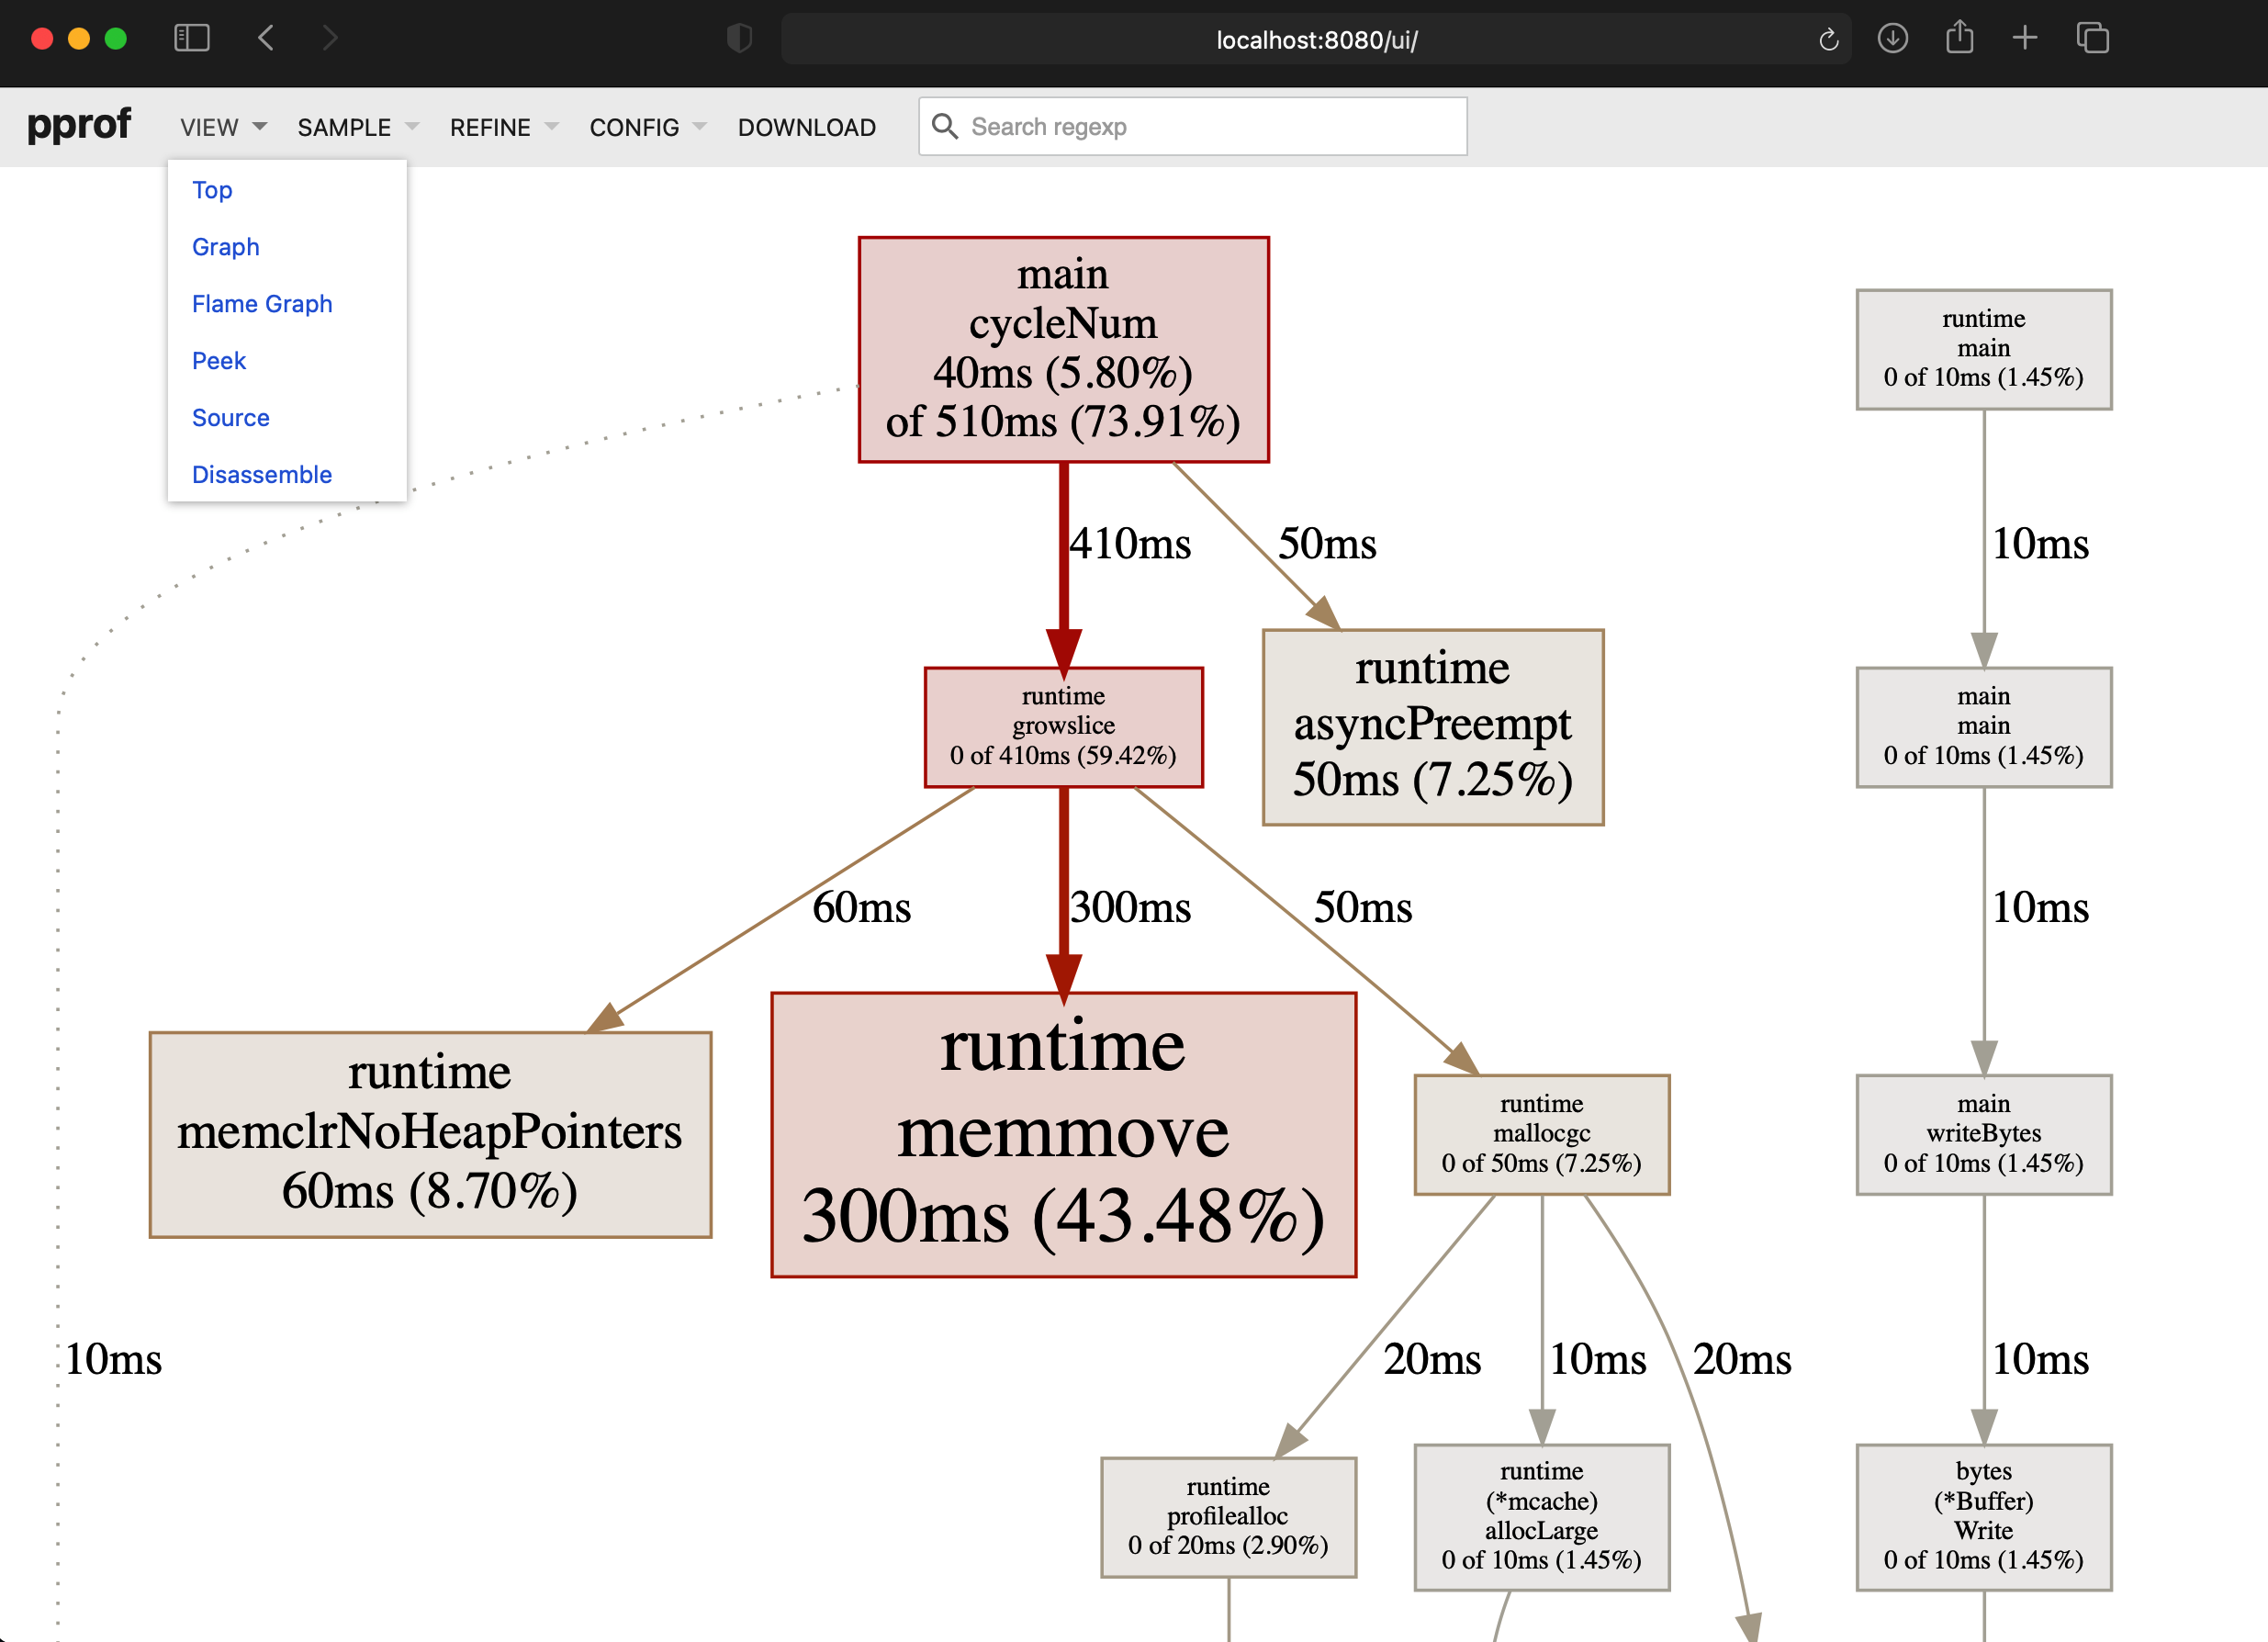Show the tab overview icon
The image size is (2268, 1642).
[2092, 39]
